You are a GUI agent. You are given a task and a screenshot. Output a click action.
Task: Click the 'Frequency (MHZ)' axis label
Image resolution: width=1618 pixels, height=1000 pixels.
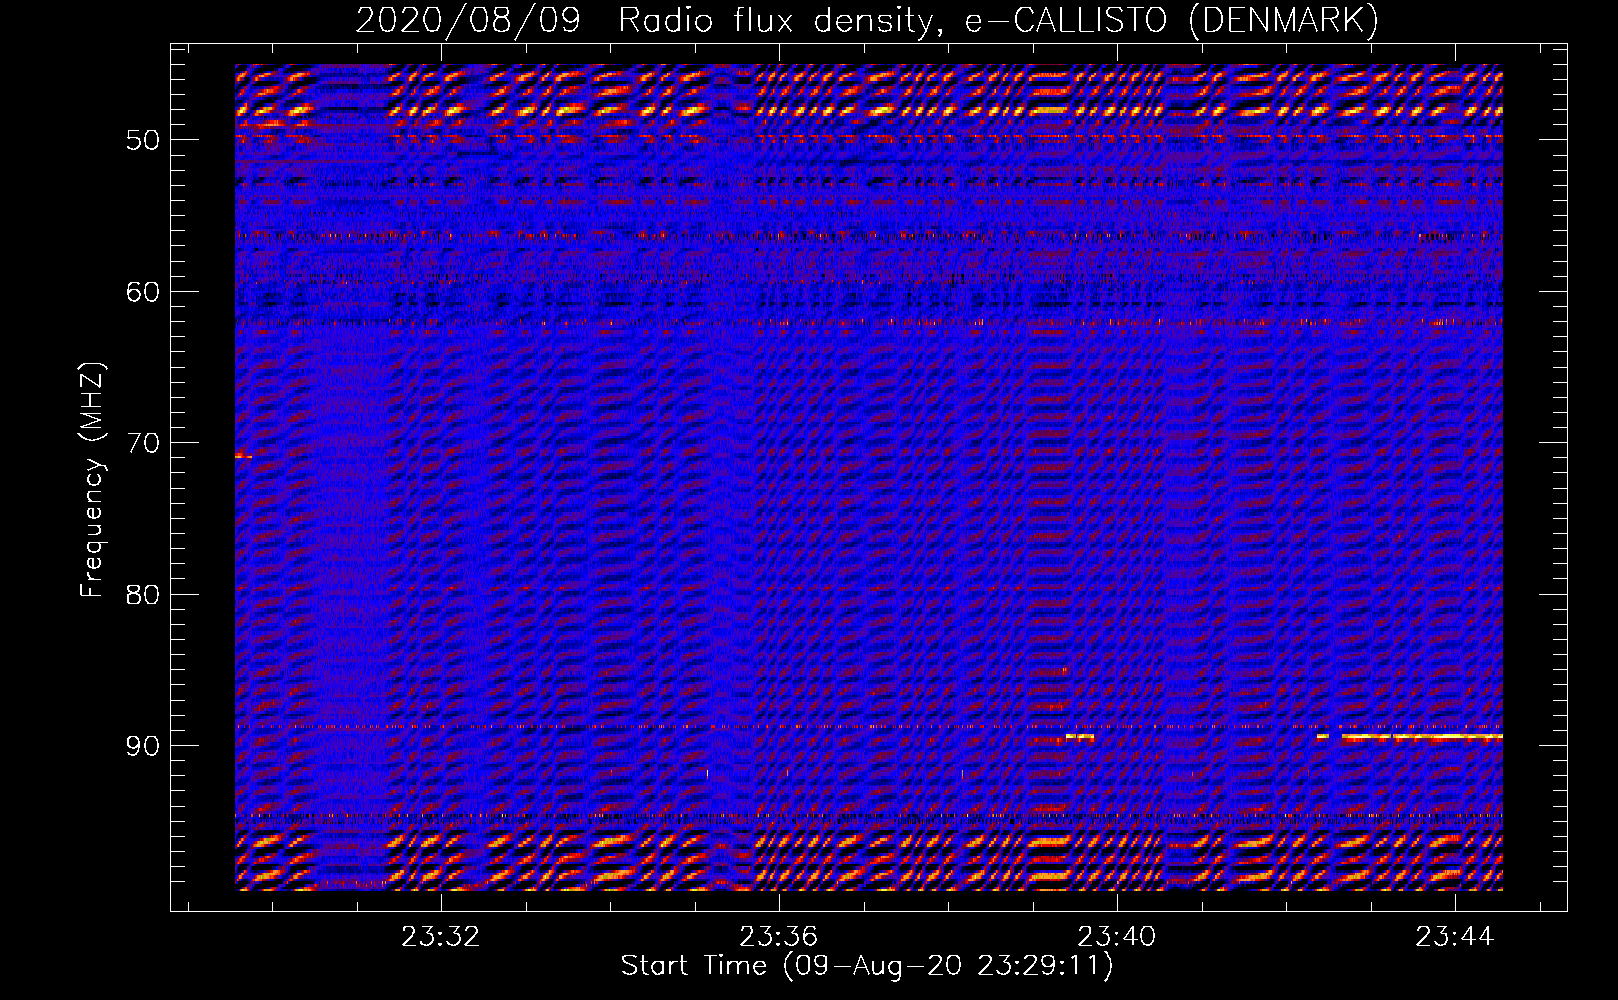click(x=92, y=480)
